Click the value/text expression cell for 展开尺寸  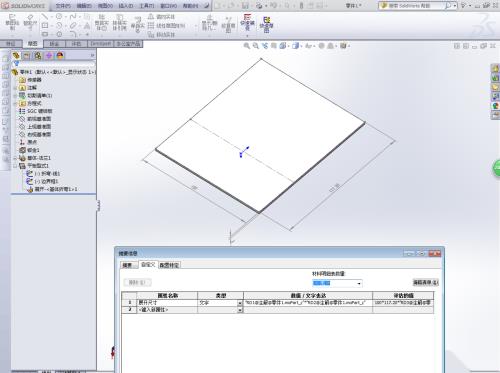(x=308, y=303)
